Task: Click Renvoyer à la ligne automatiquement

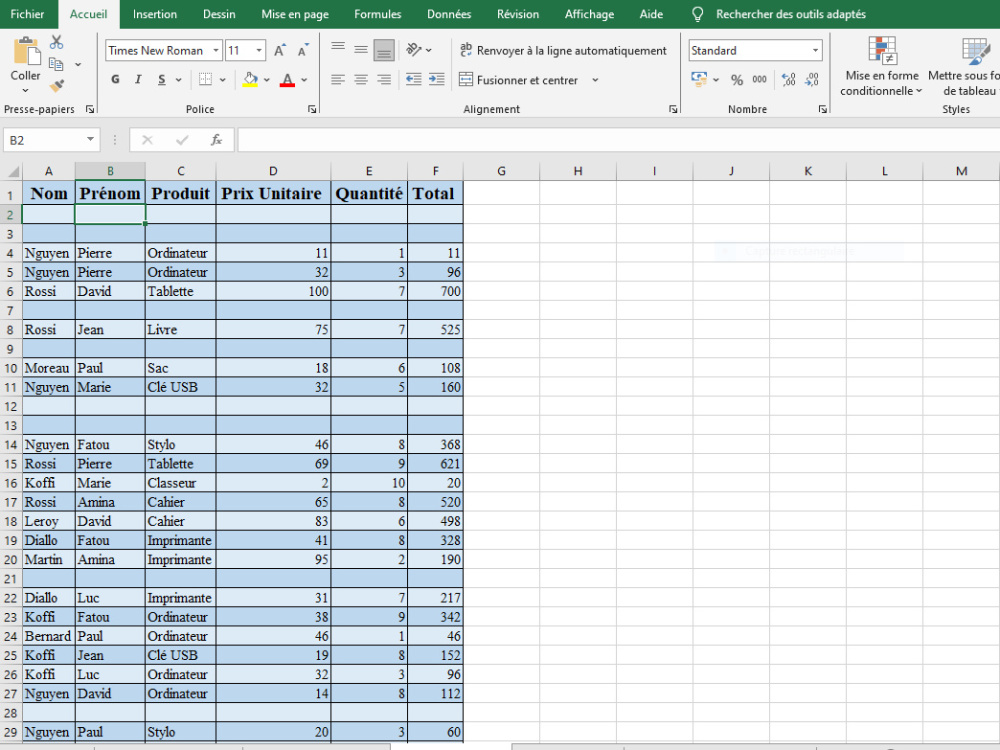Action: [563, 50]
